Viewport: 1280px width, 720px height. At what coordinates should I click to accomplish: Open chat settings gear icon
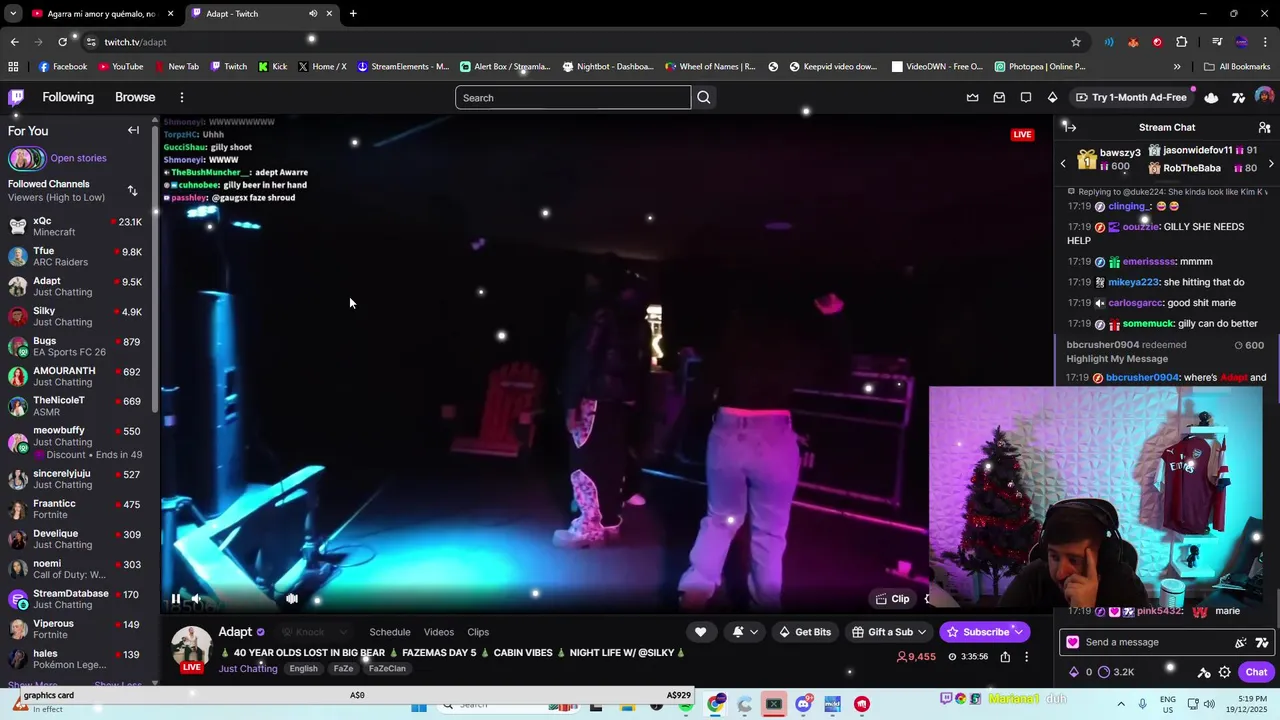pyautogui.click(x=1224, y=672)
